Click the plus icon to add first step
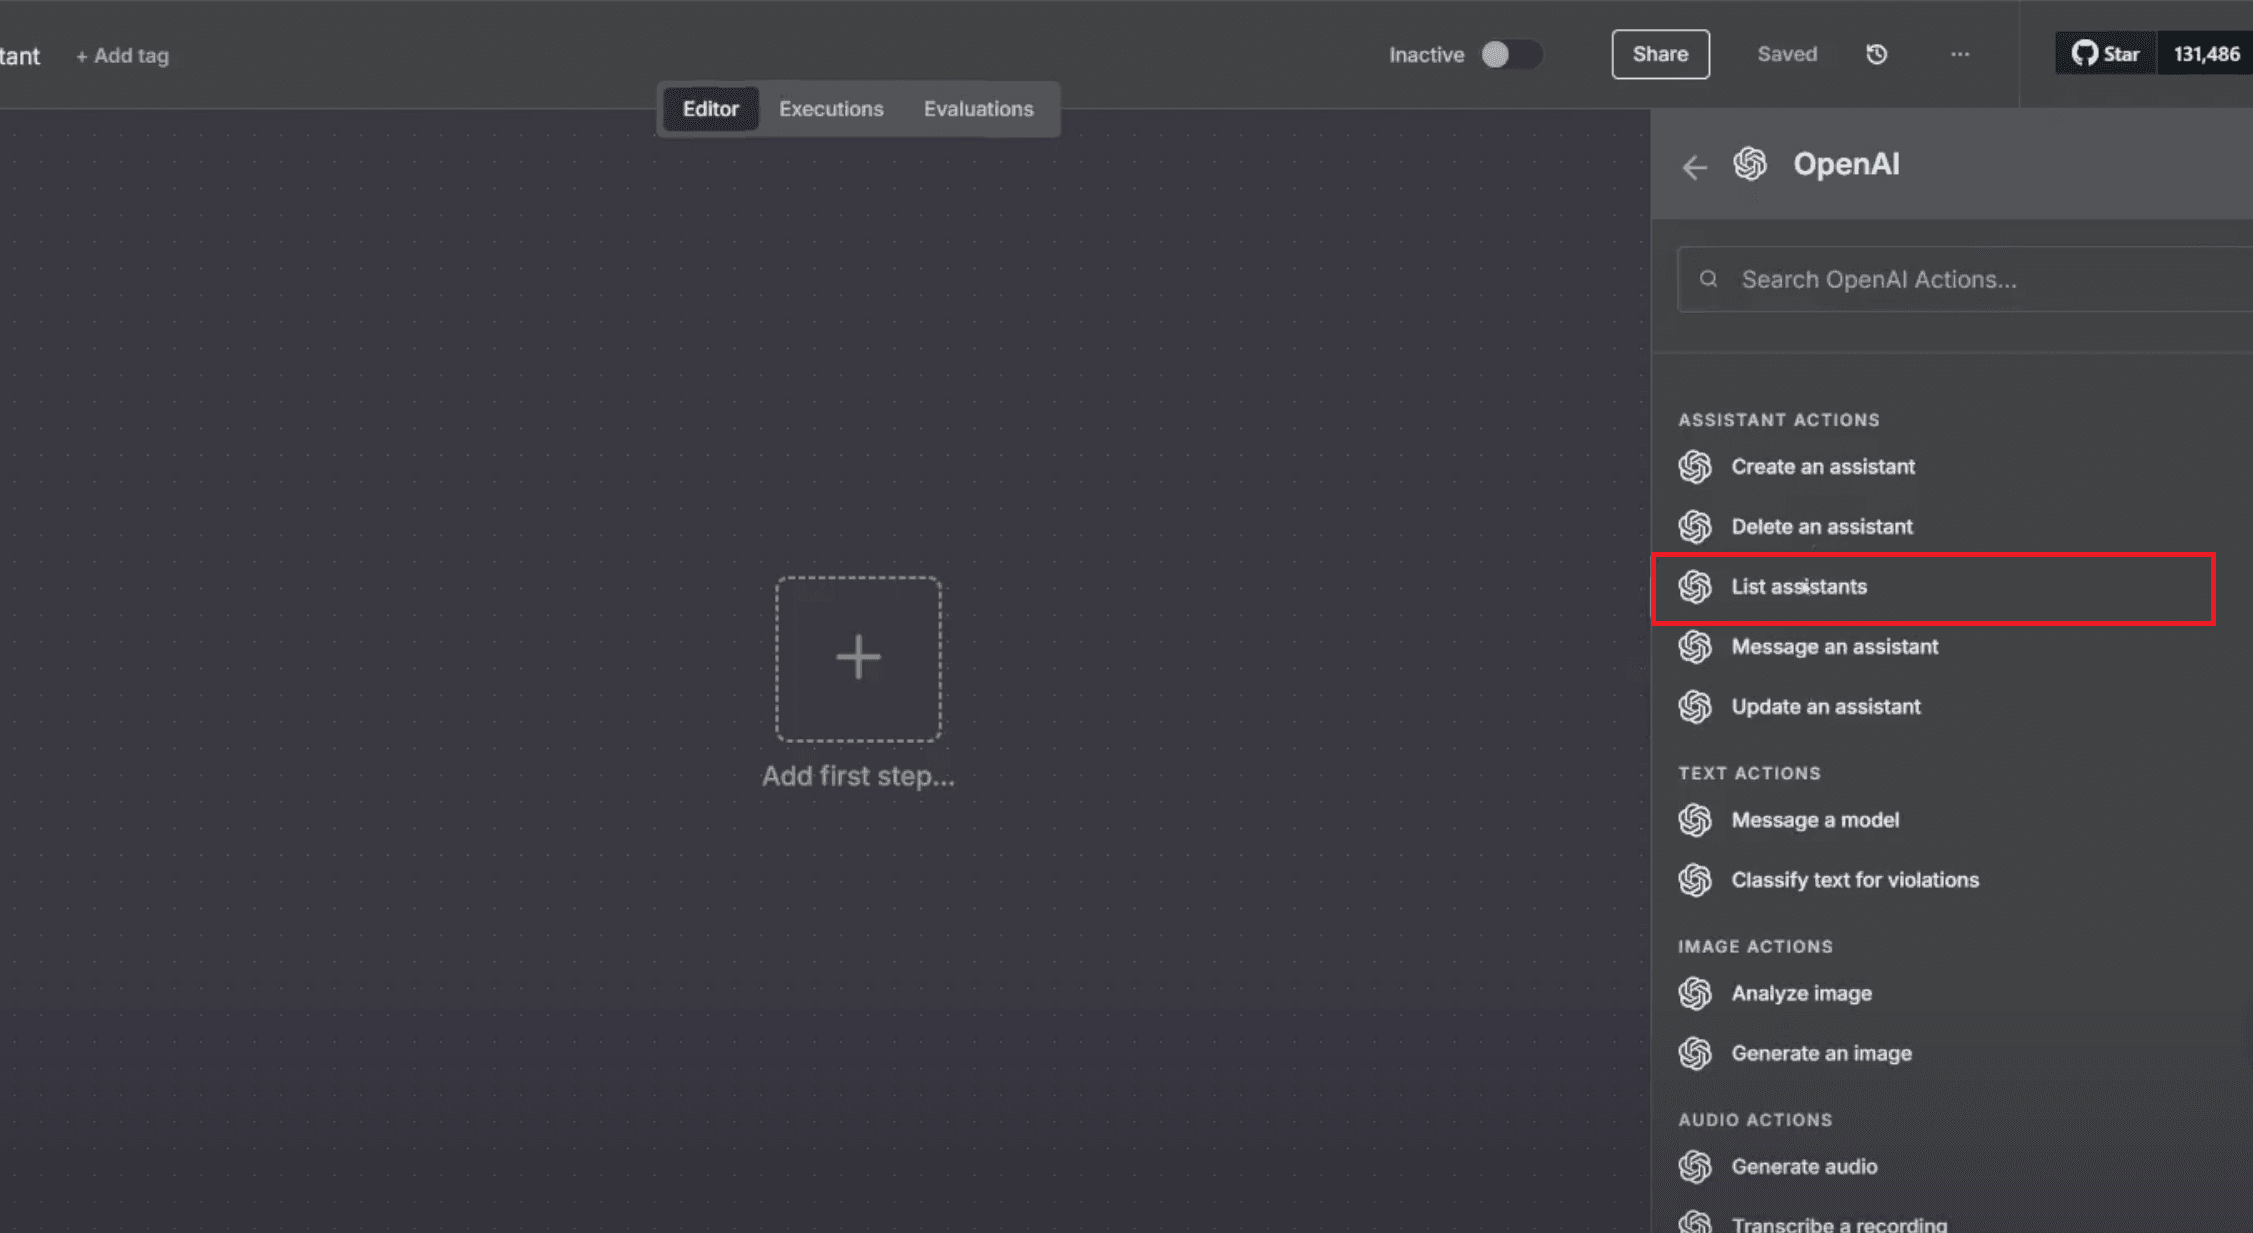The width and height of the screenshot is (2253, 1233). (x=858, y=658)
